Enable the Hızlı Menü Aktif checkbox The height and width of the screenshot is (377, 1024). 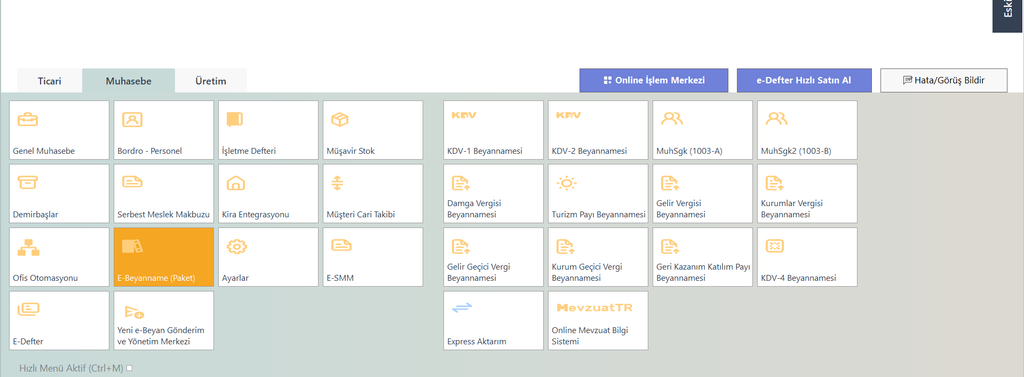pyautogui.click(x=129, y=368)
